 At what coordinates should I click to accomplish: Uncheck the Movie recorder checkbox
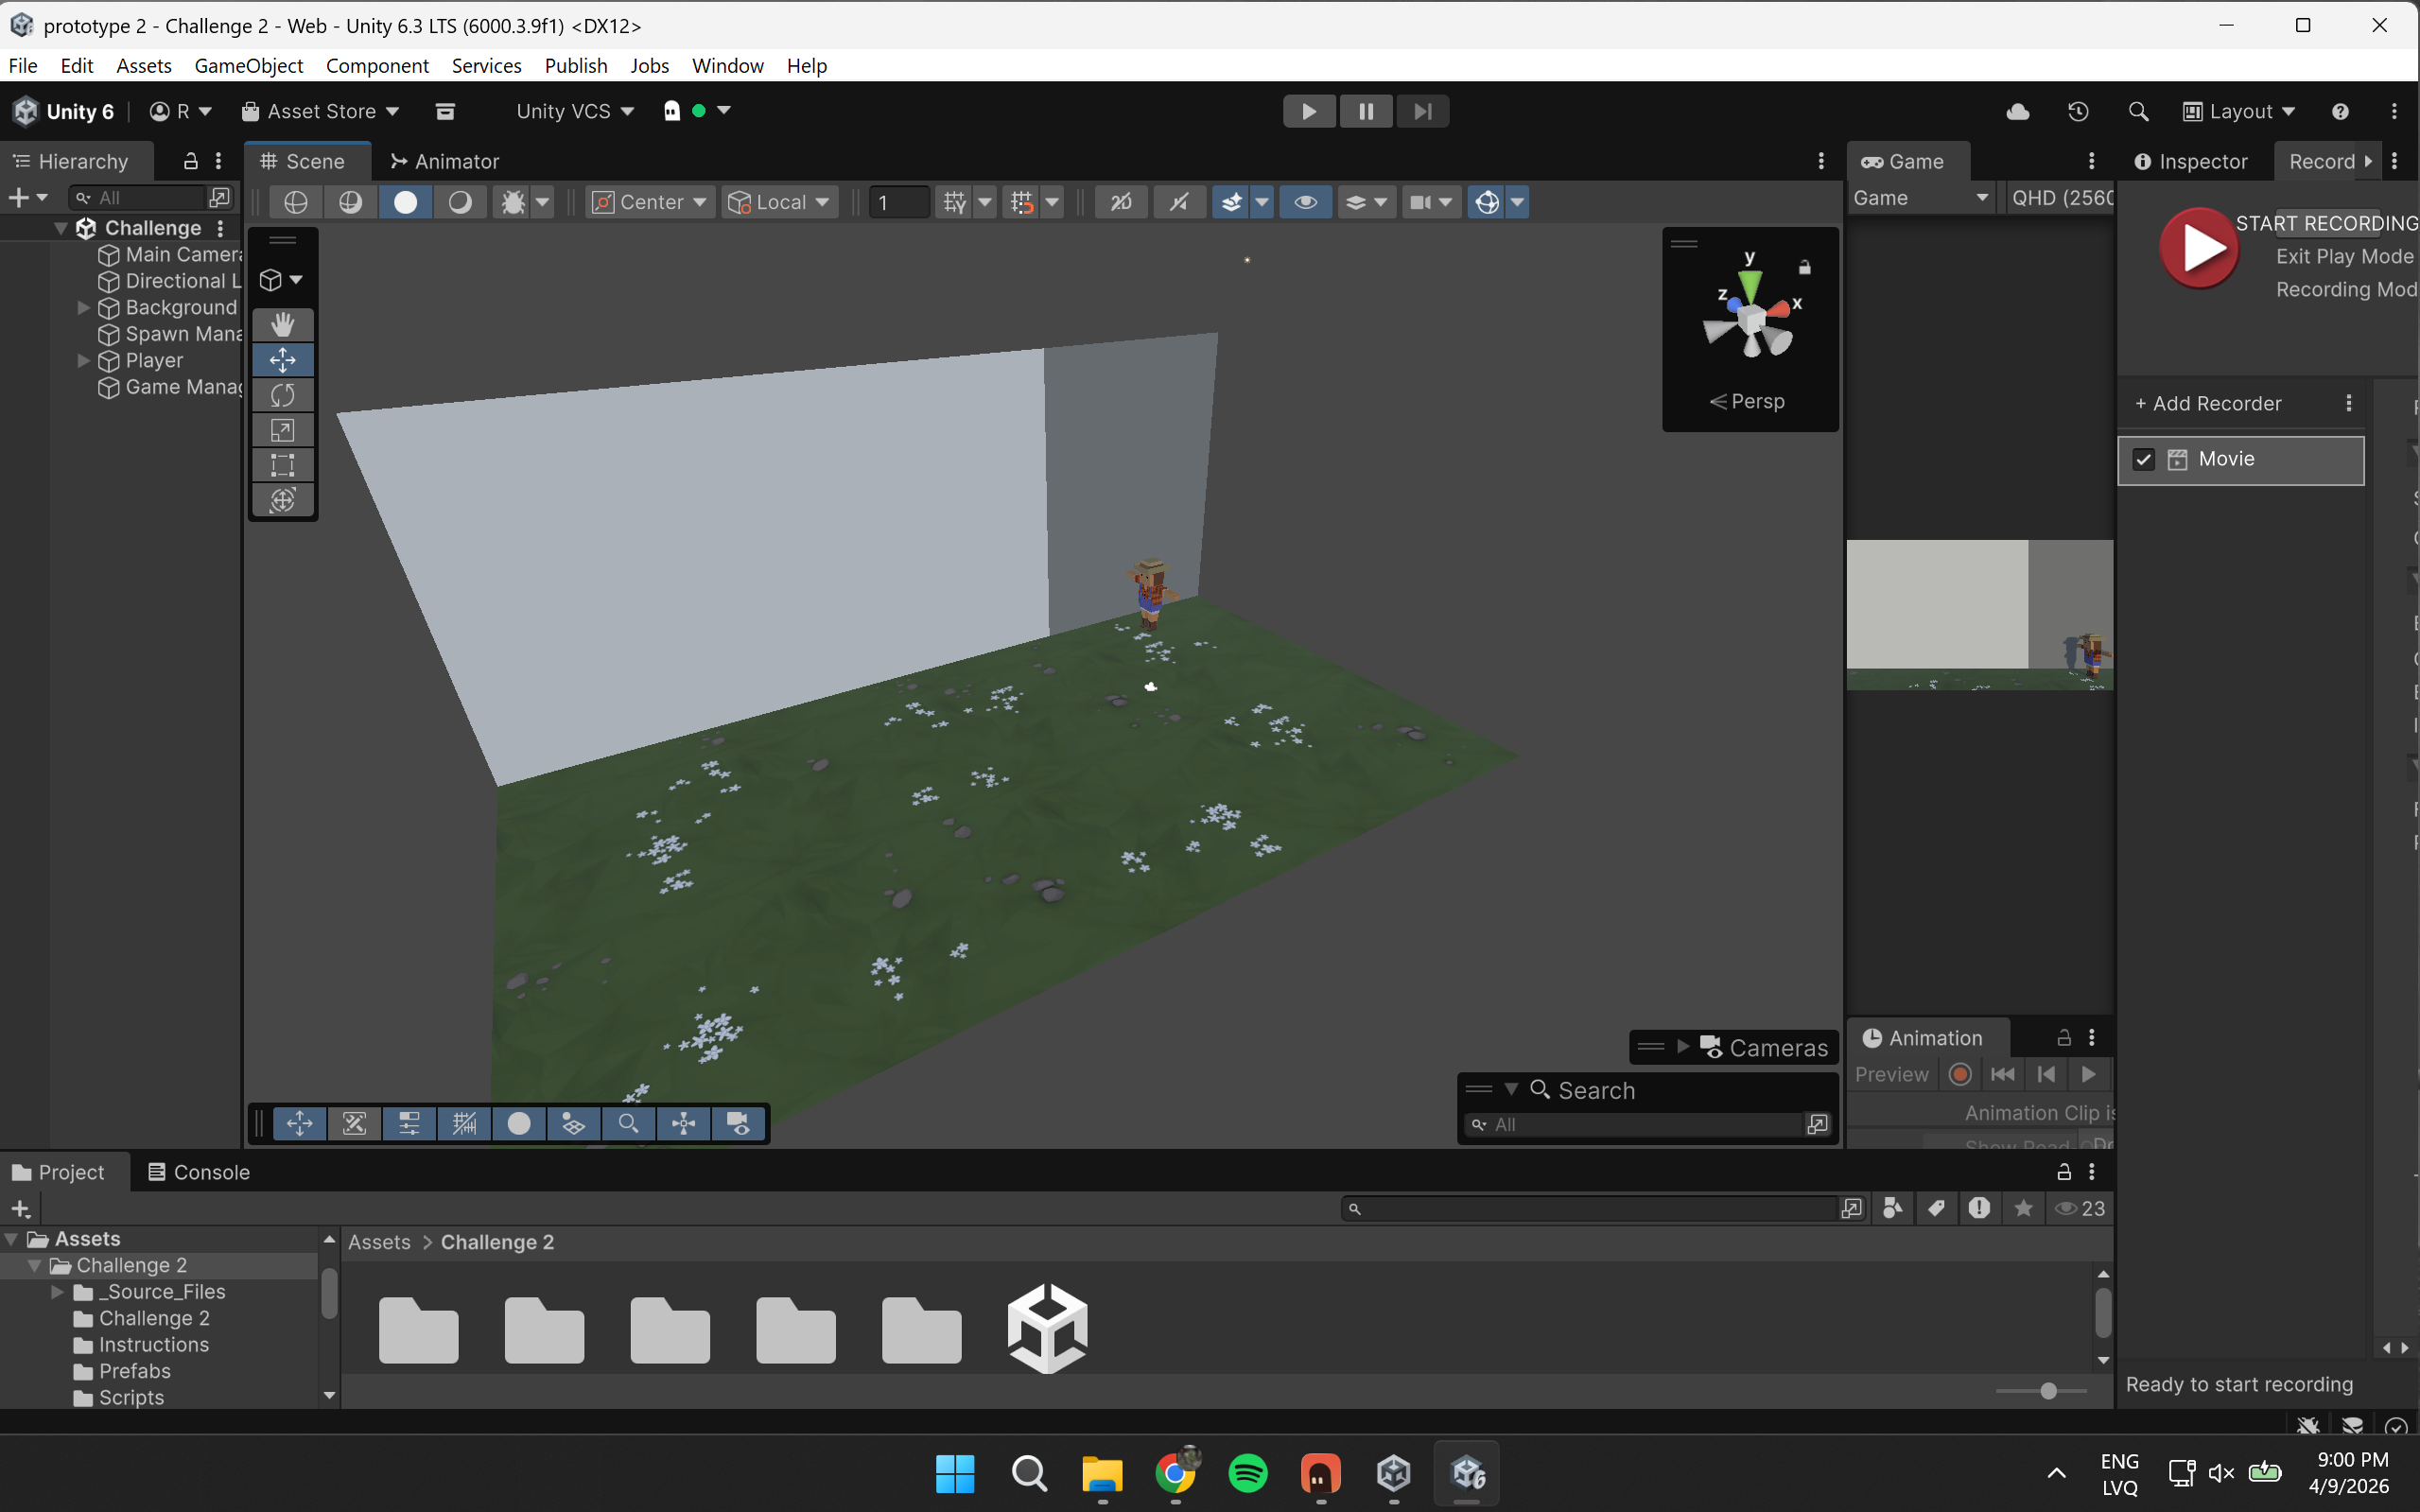point(2143,459)
